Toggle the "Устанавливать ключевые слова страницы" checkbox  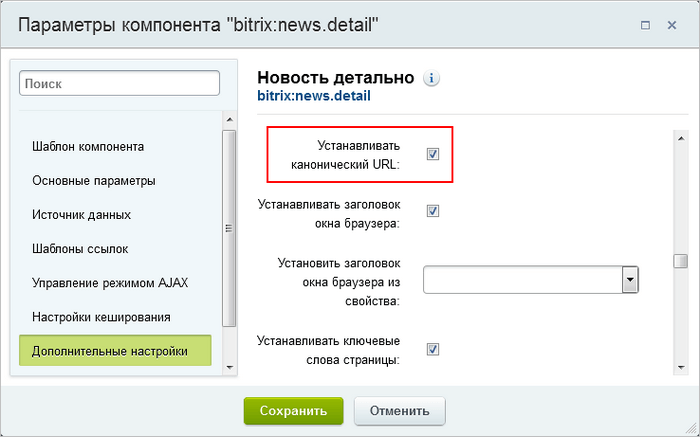point(433,349)
